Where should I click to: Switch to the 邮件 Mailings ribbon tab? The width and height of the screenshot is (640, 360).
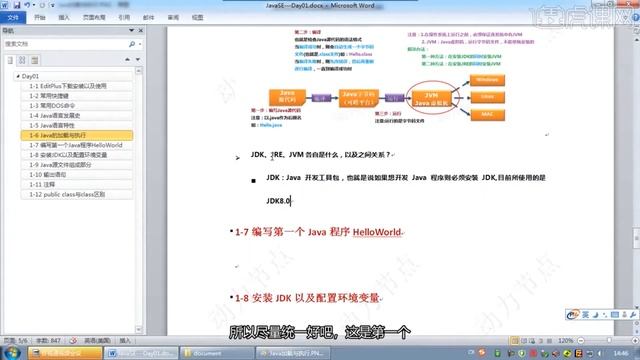point(149,18)
